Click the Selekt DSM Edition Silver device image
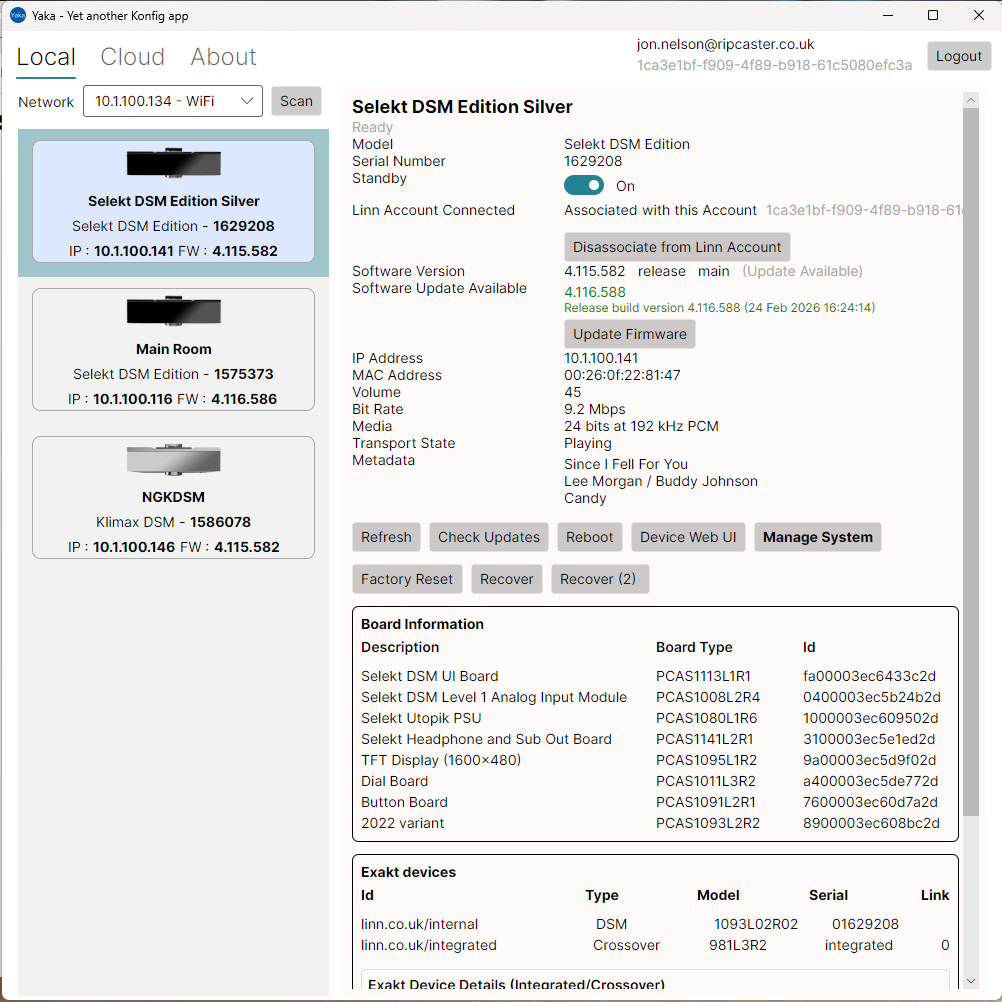1002x1002 pixels. [173, 162]
